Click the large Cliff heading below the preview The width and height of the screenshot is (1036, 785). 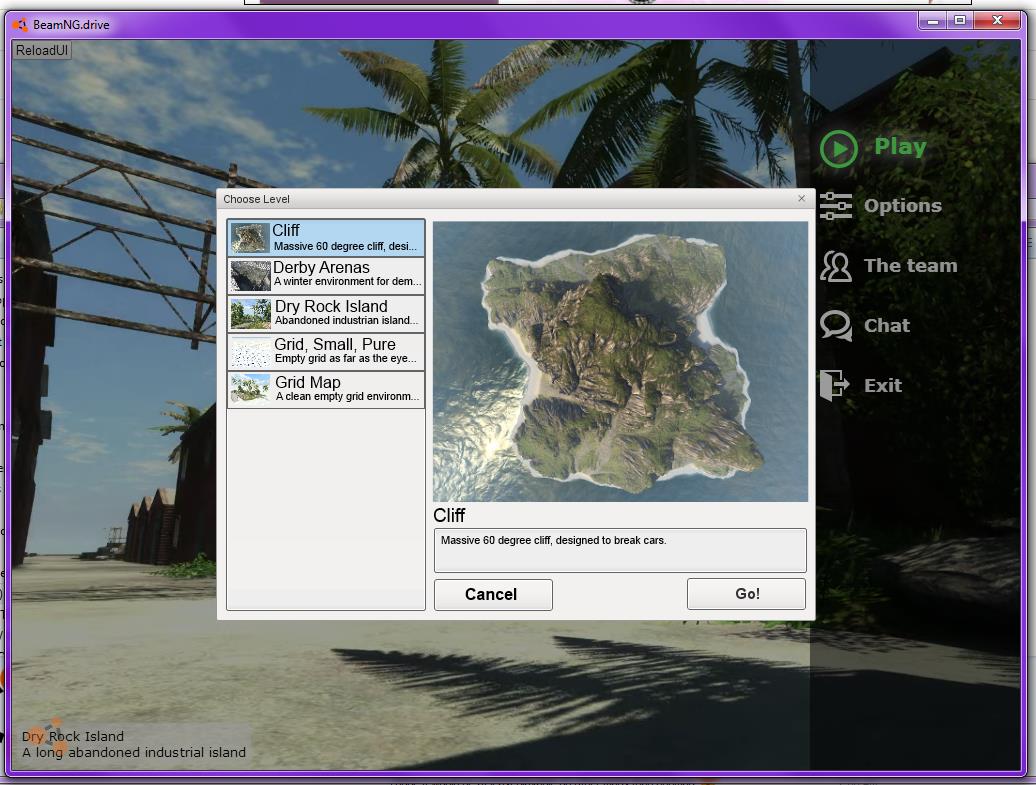449,515
